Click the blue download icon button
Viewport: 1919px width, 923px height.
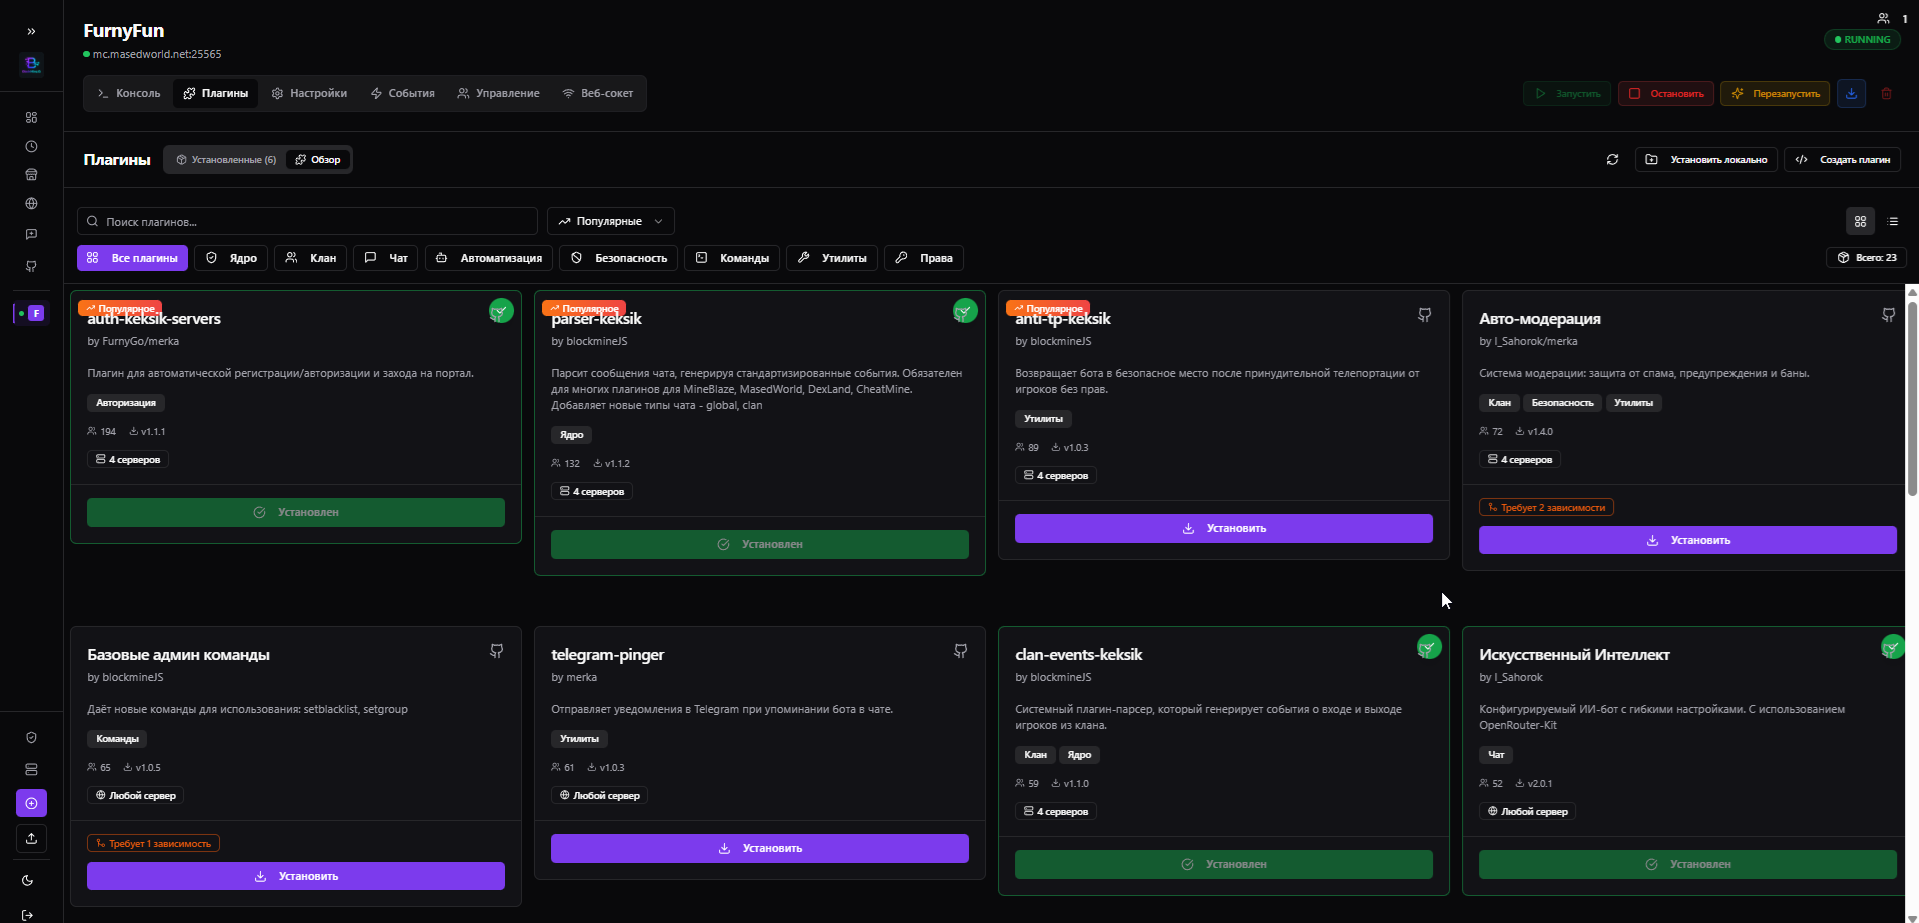tap(1851, 94)
